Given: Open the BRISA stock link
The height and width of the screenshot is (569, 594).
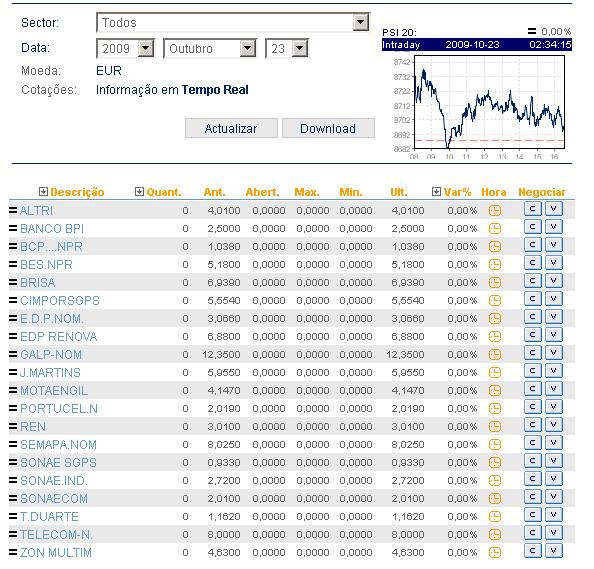Looking at the screenshot, I should coord(38,282).
